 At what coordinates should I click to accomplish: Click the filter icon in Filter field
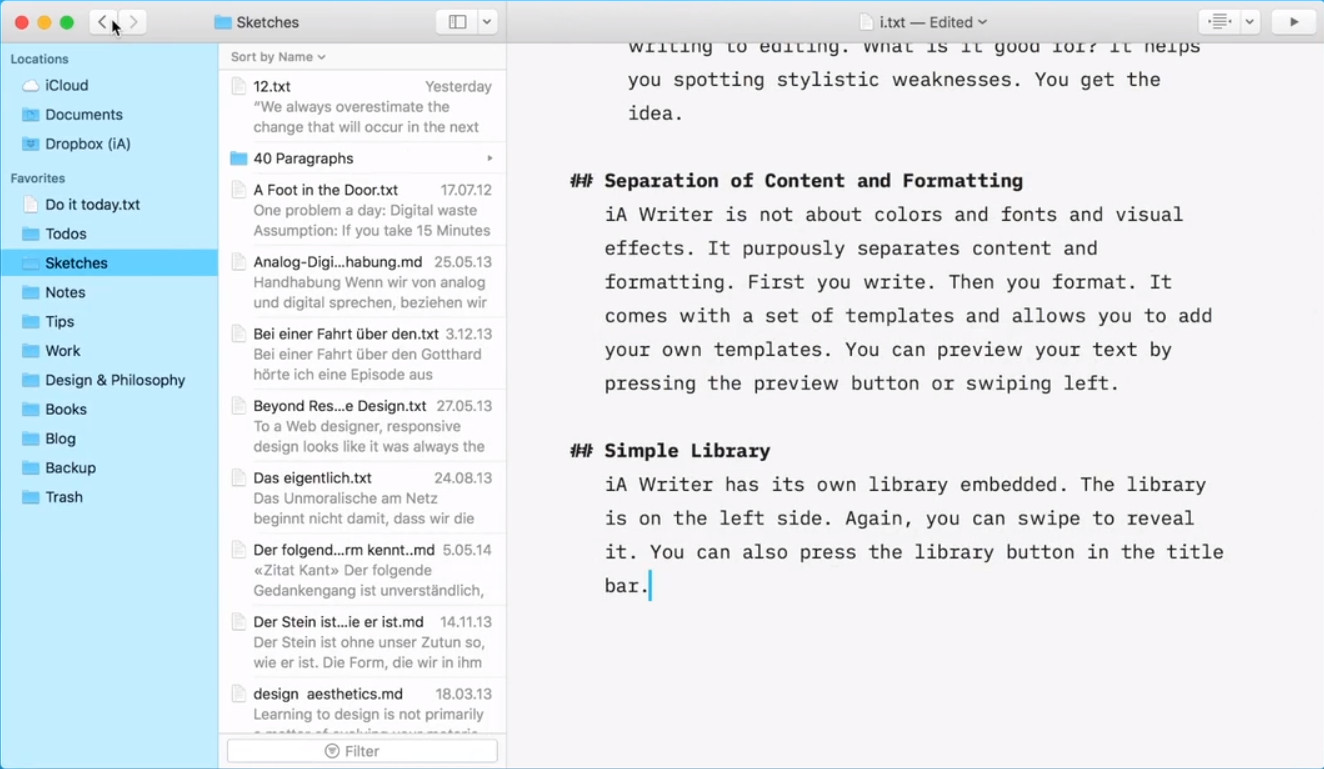tap(332, 751)
